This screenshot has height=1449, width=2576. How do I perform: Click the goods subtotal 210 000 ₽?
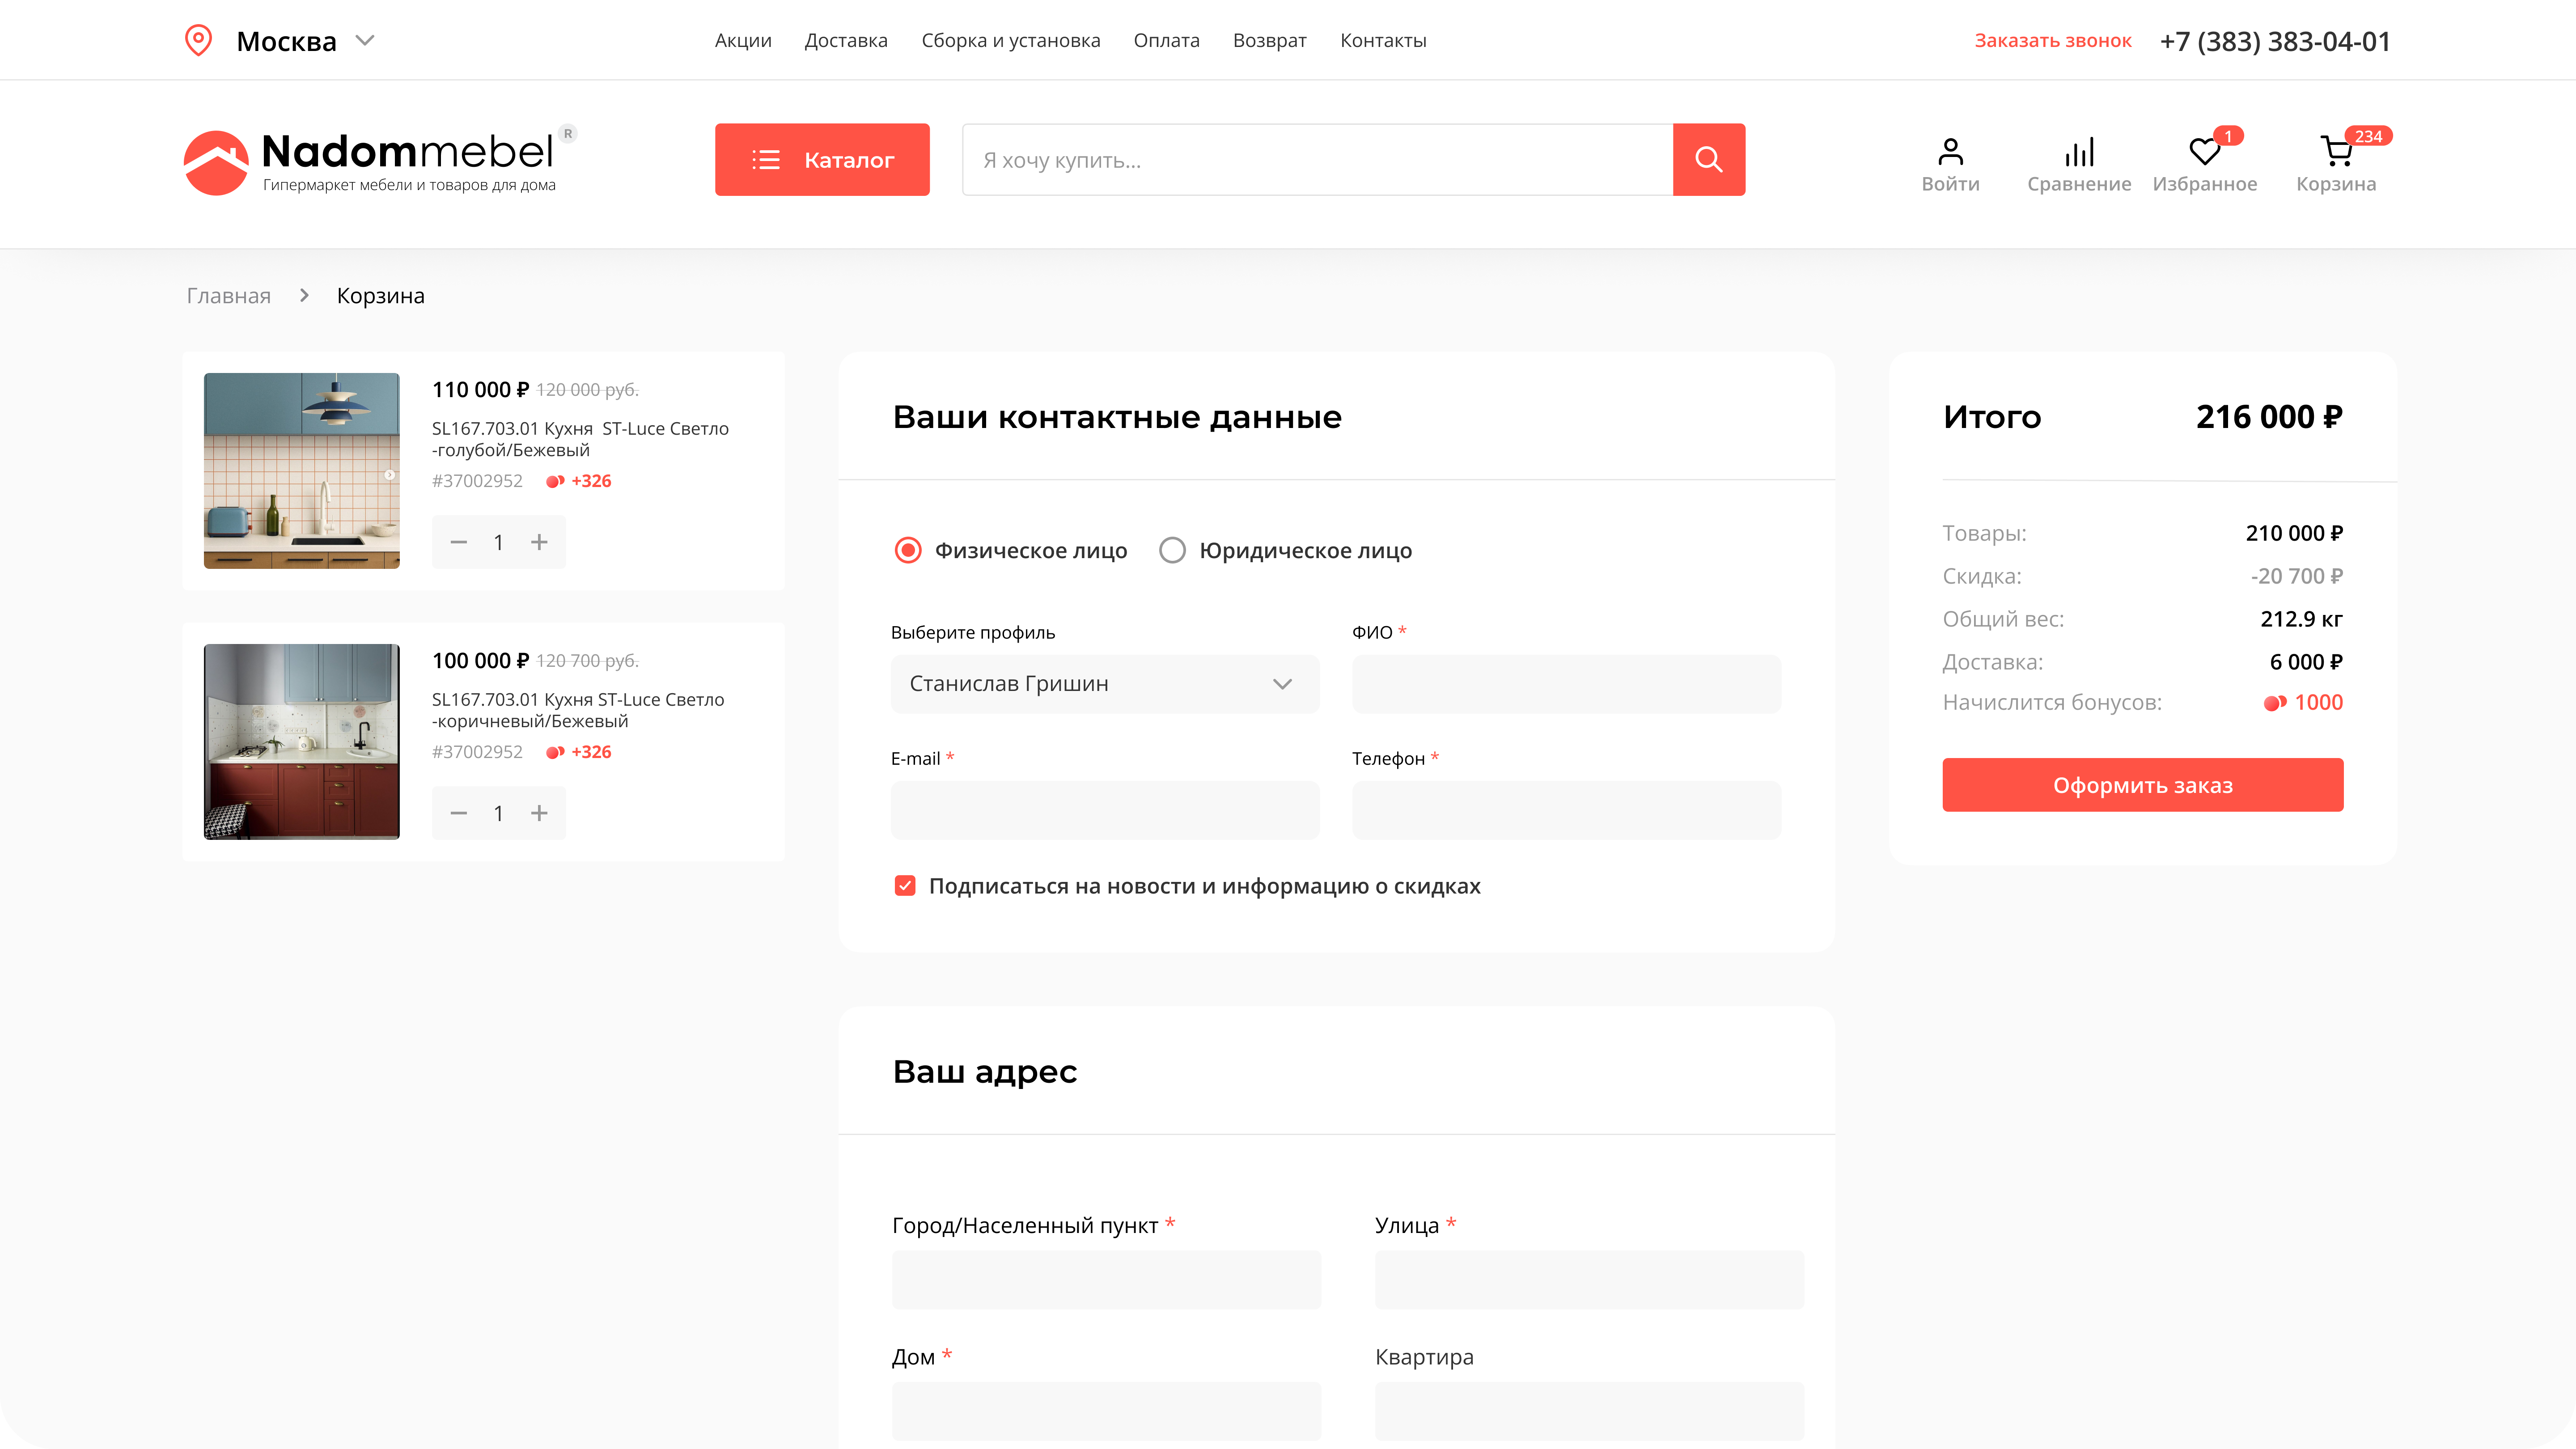coord(2294,533)
